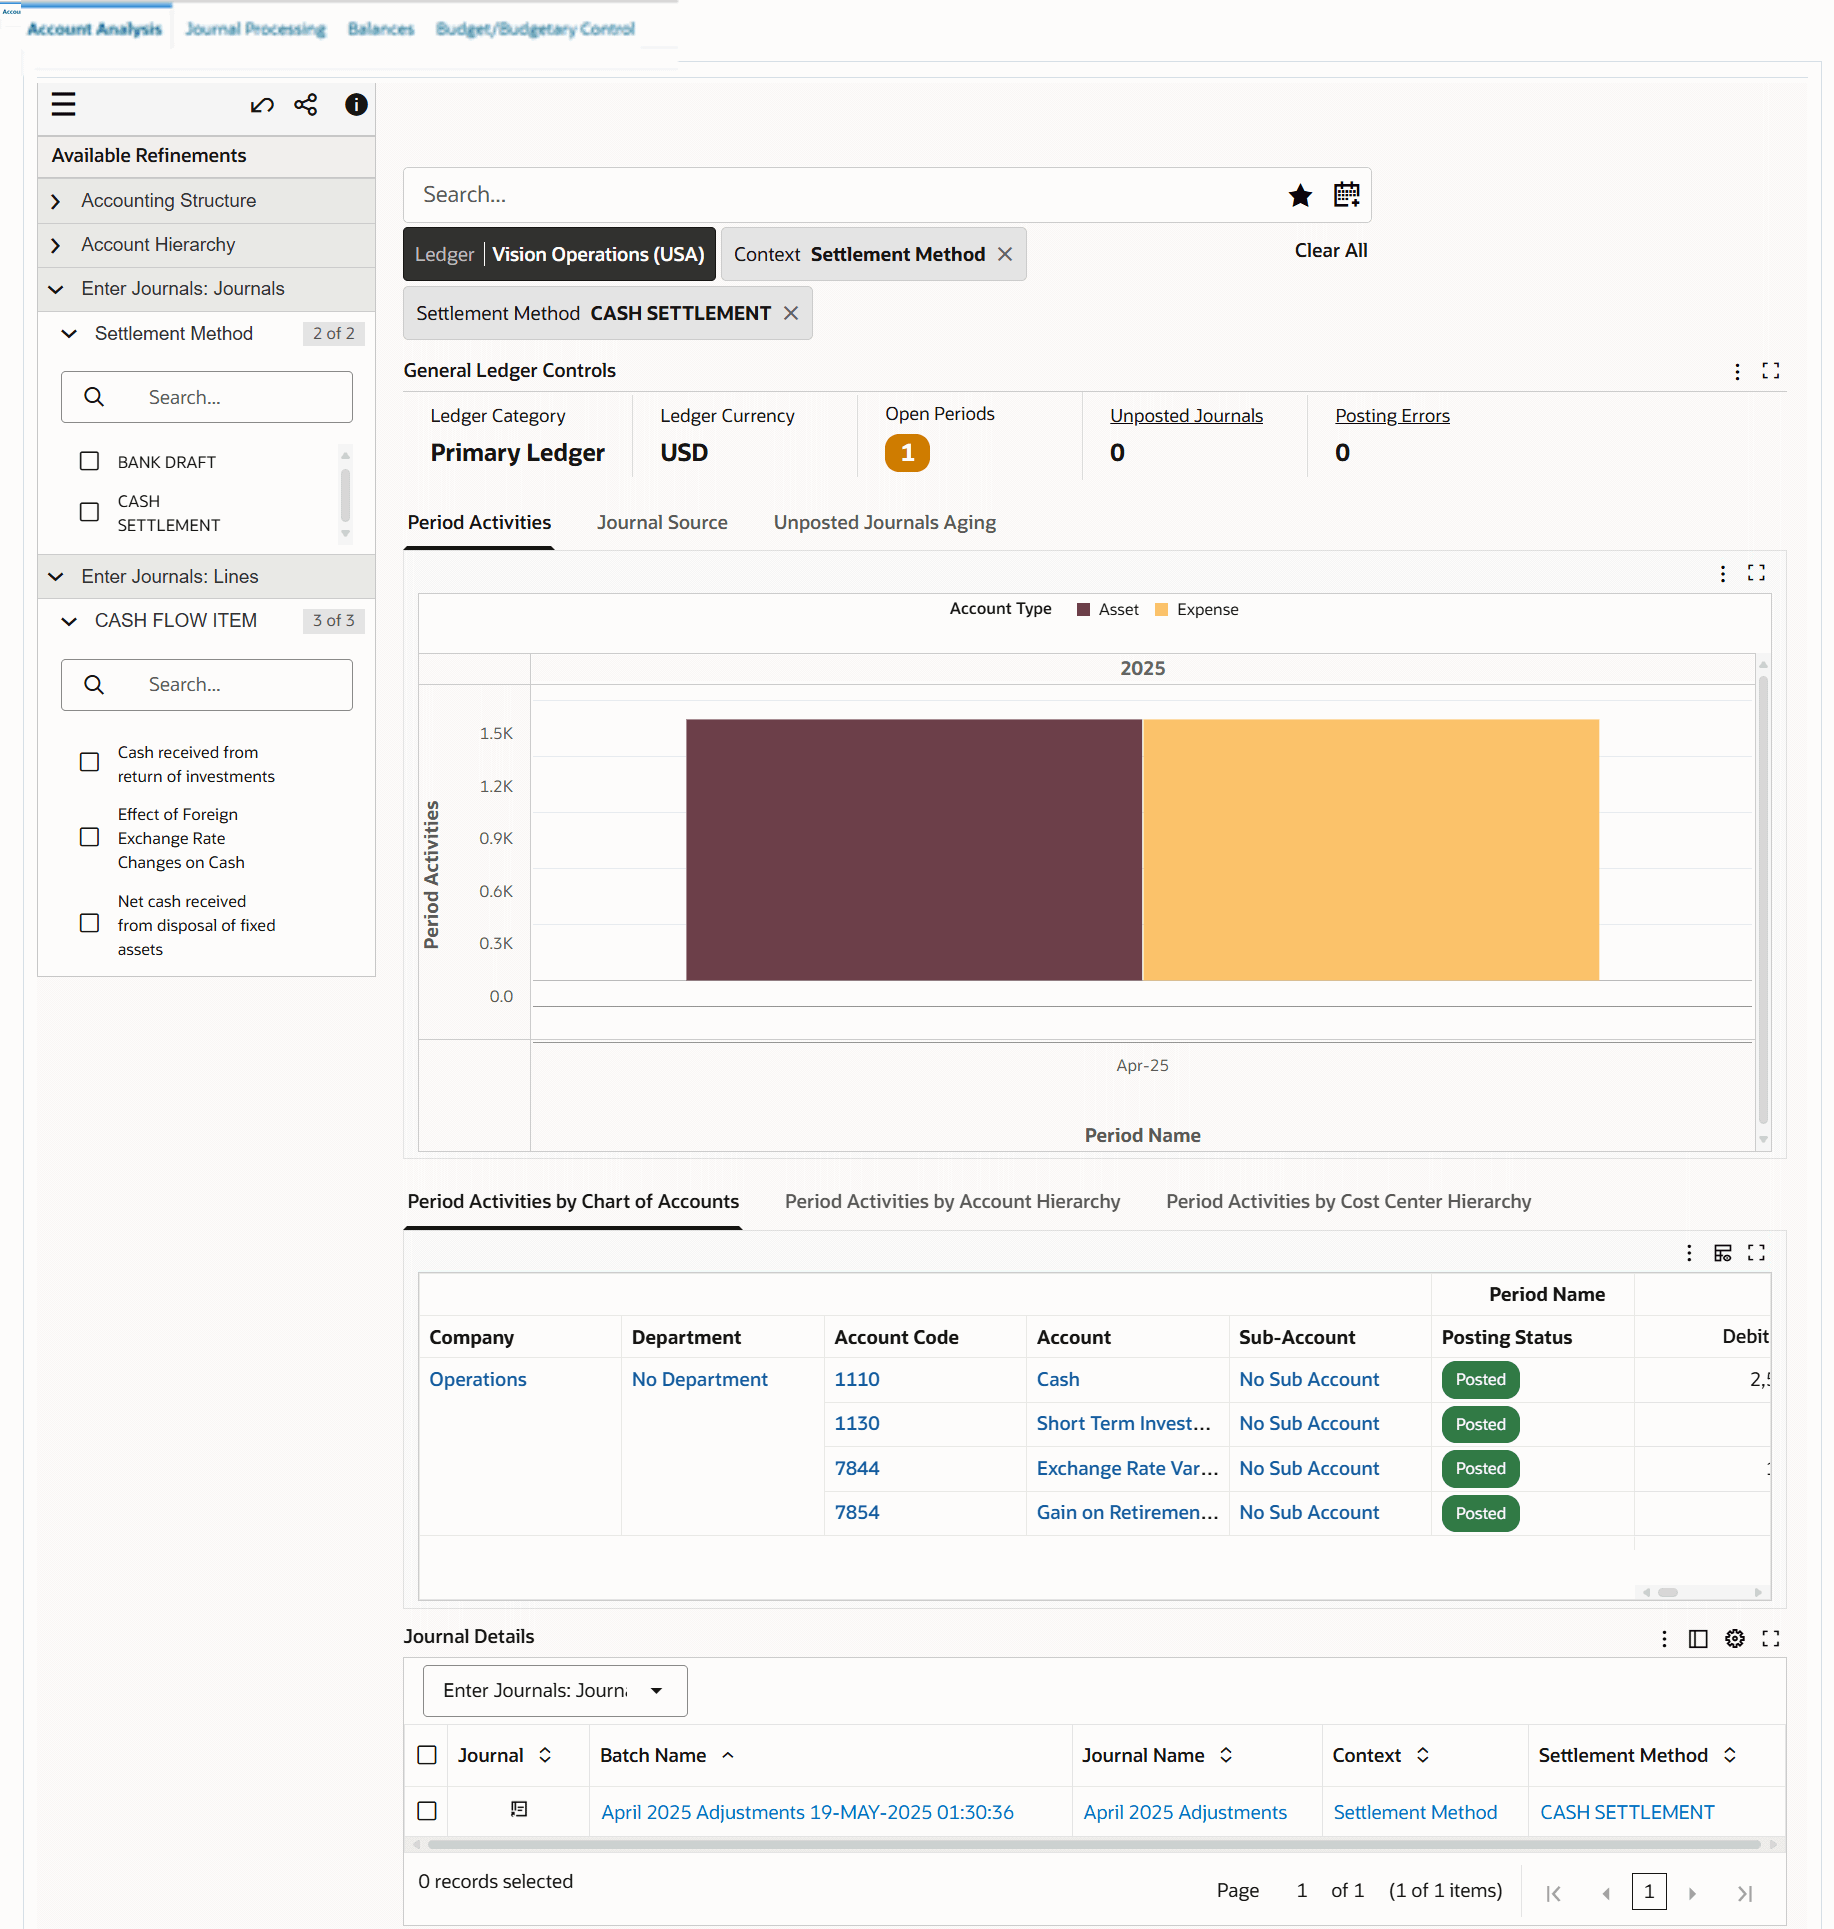Image resolution: width=1834 pixels, height=1929 pixels.
Task: Expand the Accounting Structure refinement
Action: 56,201
